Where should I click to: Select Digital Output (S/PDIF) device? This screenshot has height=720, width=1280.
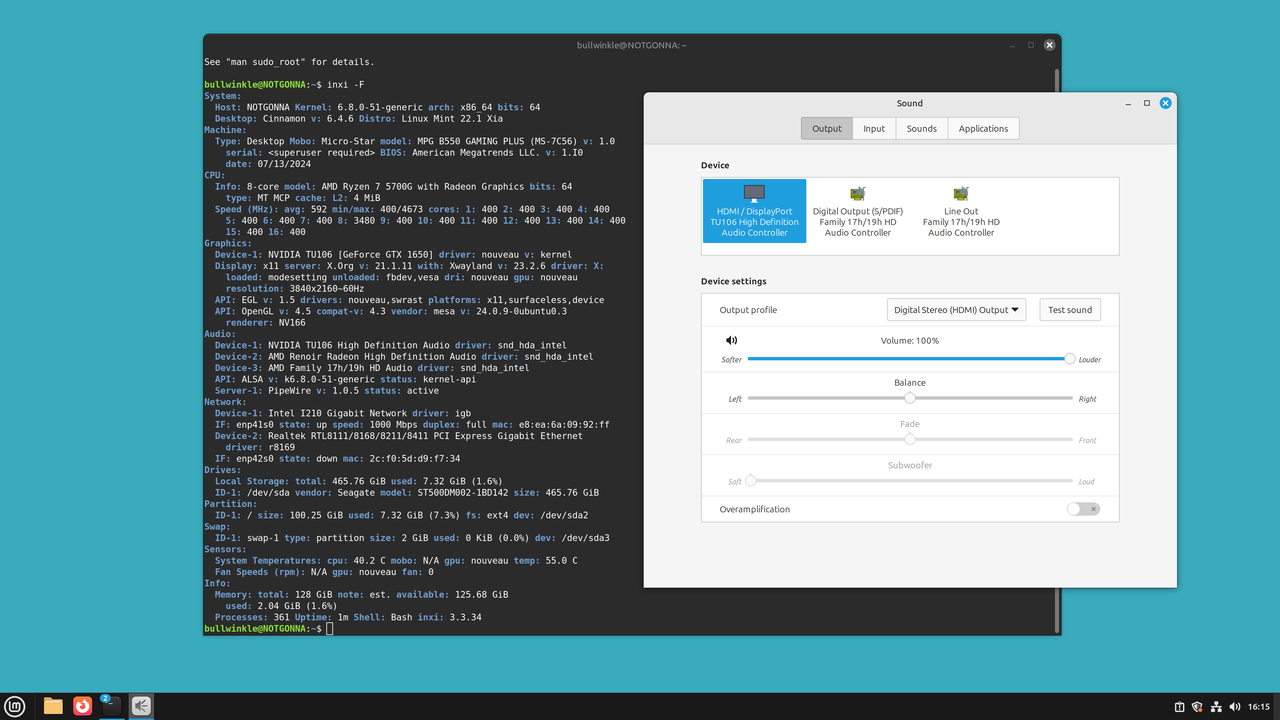click(x=858, y=210)
